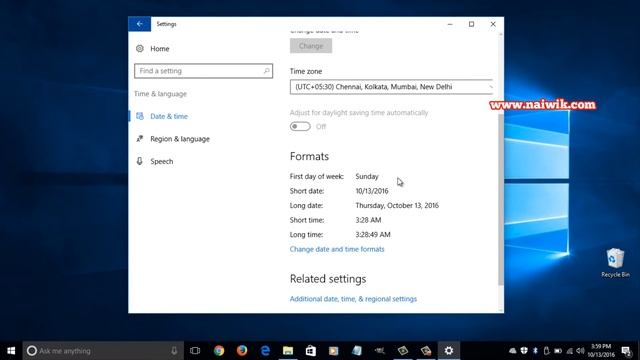Open the Time zone dropdown
The height and width of the screenshot is (360, 640).
tap(391, 87)
